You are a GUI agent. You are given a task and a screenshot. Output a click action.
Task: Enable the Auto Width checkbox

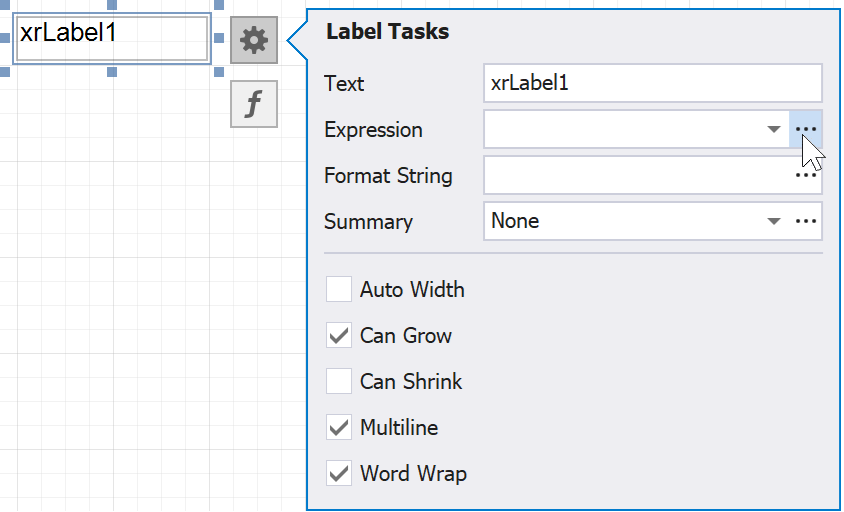340,290
